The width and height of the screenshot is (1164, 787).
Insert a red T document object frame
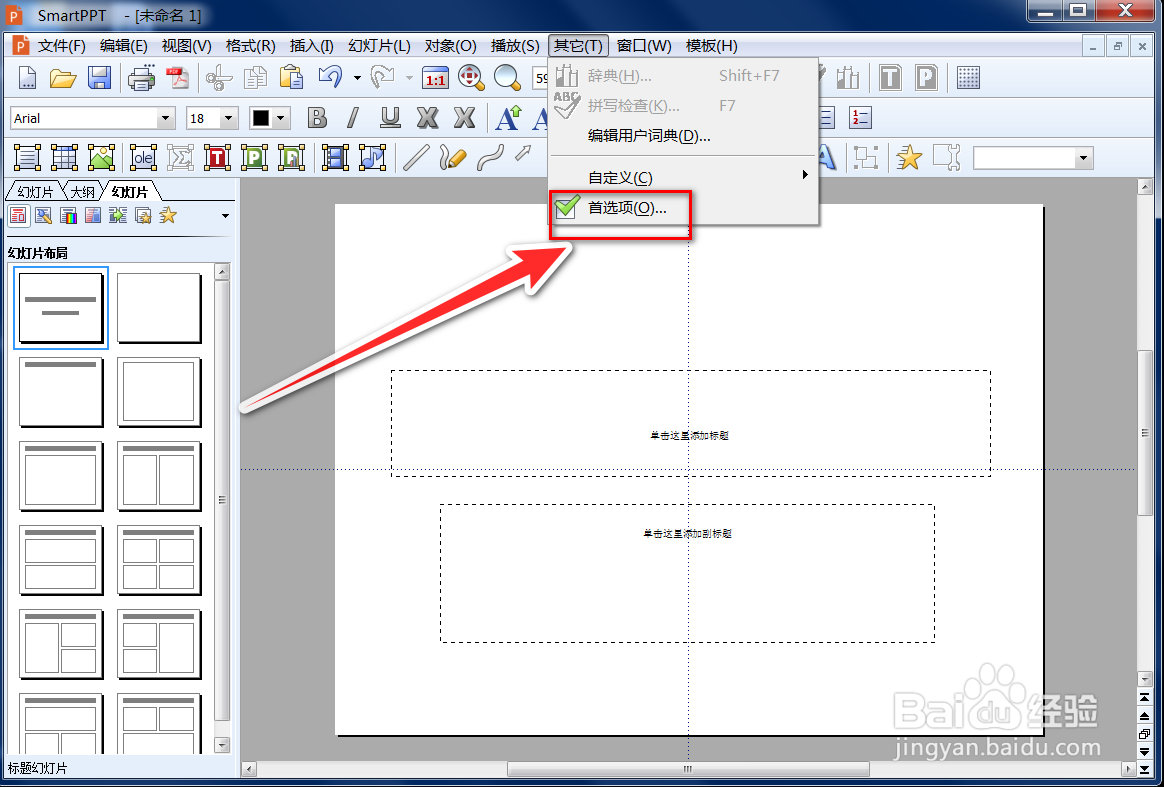pos(217,157)
